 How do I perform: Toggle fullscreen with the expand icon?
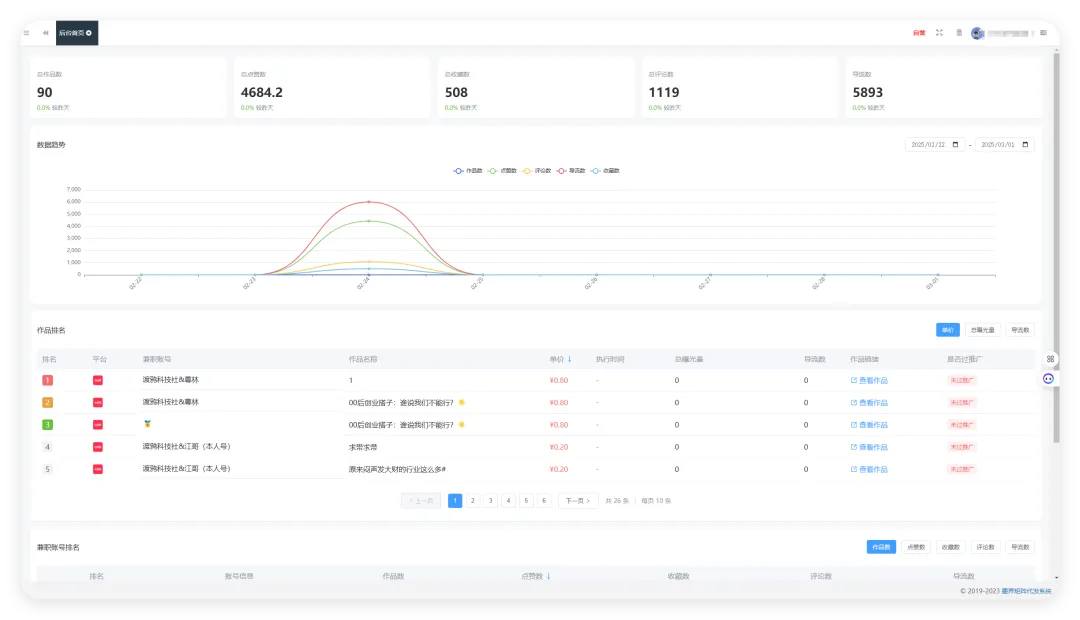pyautogui.click(x=939, y=32)
